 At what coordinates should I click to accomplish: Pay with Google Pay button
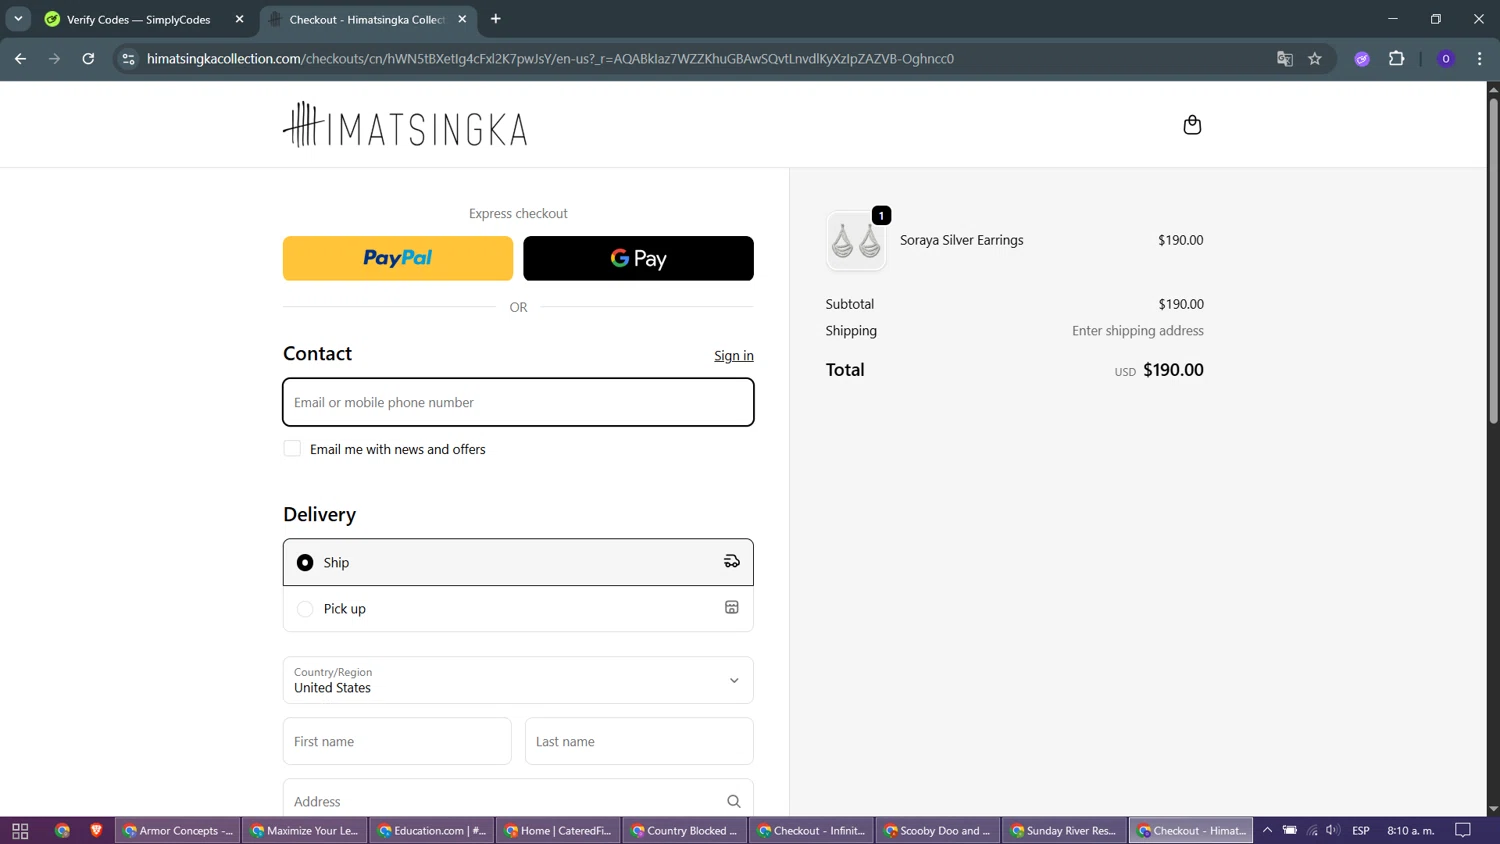(x=638, y=258)
